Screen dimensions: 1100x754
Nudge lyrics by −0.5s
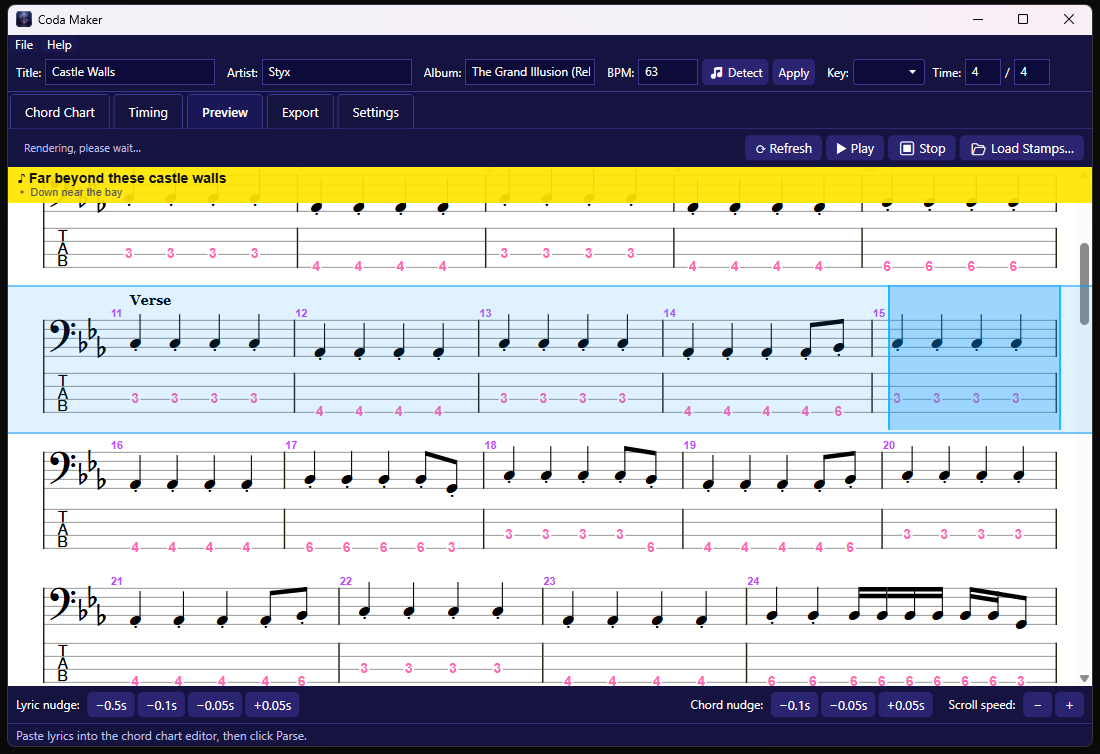coord(111,705)
